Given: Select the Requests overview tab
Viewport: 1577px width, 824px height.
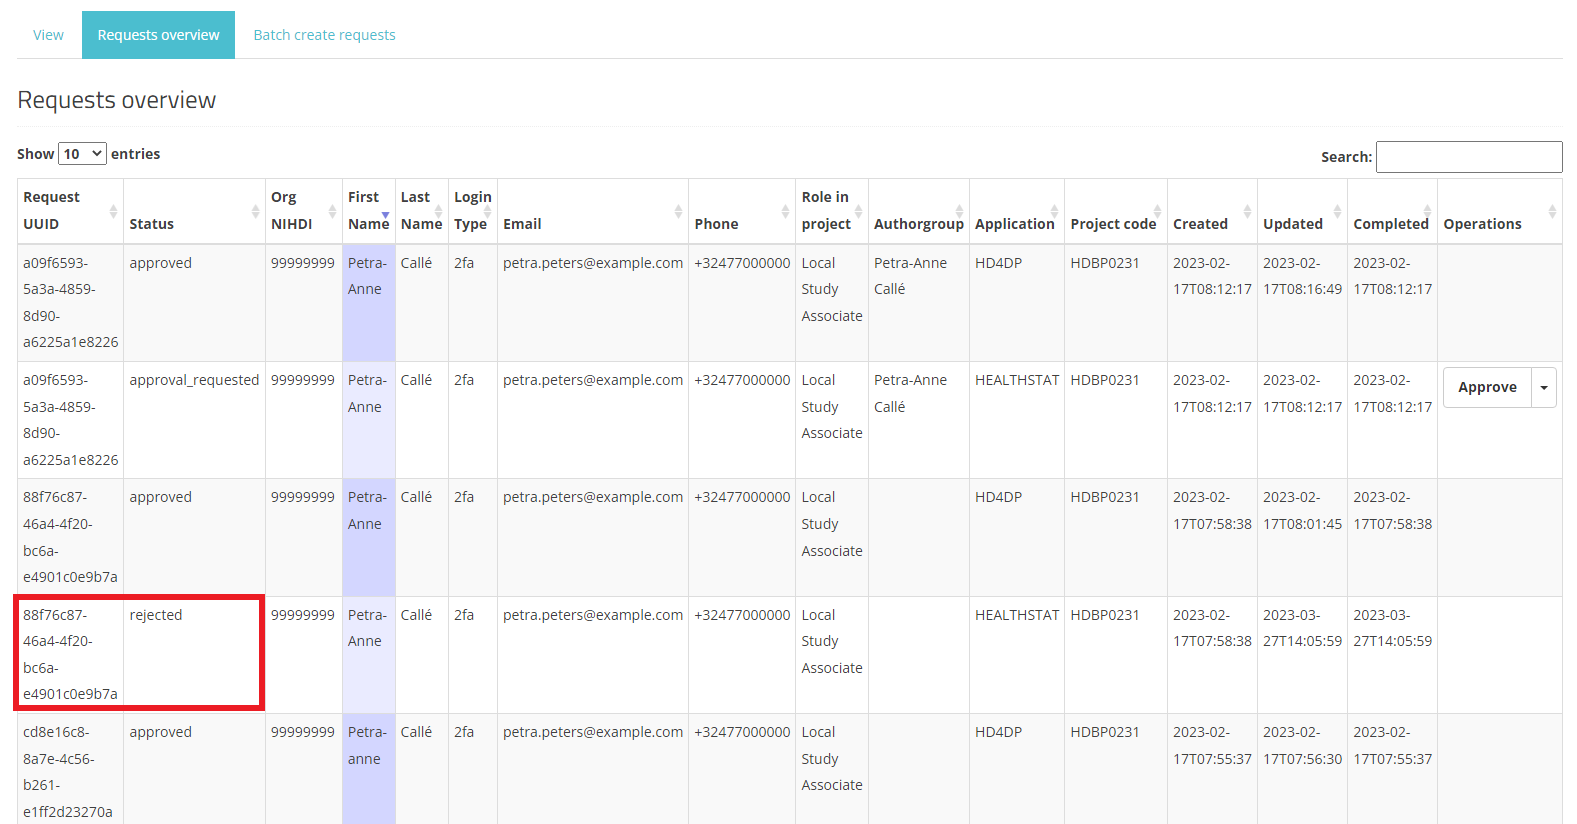Looking at the screenshot, I should pyautogui.click(x=158, y=35).
